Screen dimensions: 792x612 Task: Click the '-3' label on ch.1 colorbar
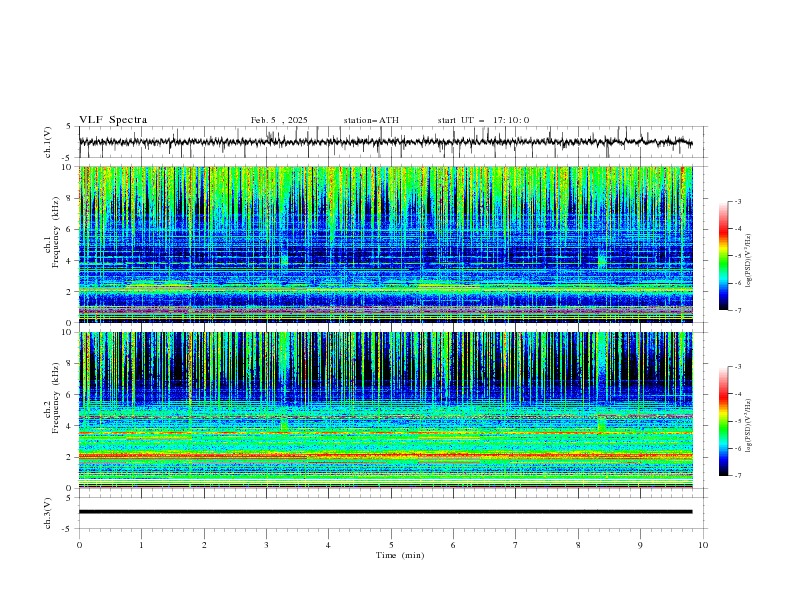point(737,201)
